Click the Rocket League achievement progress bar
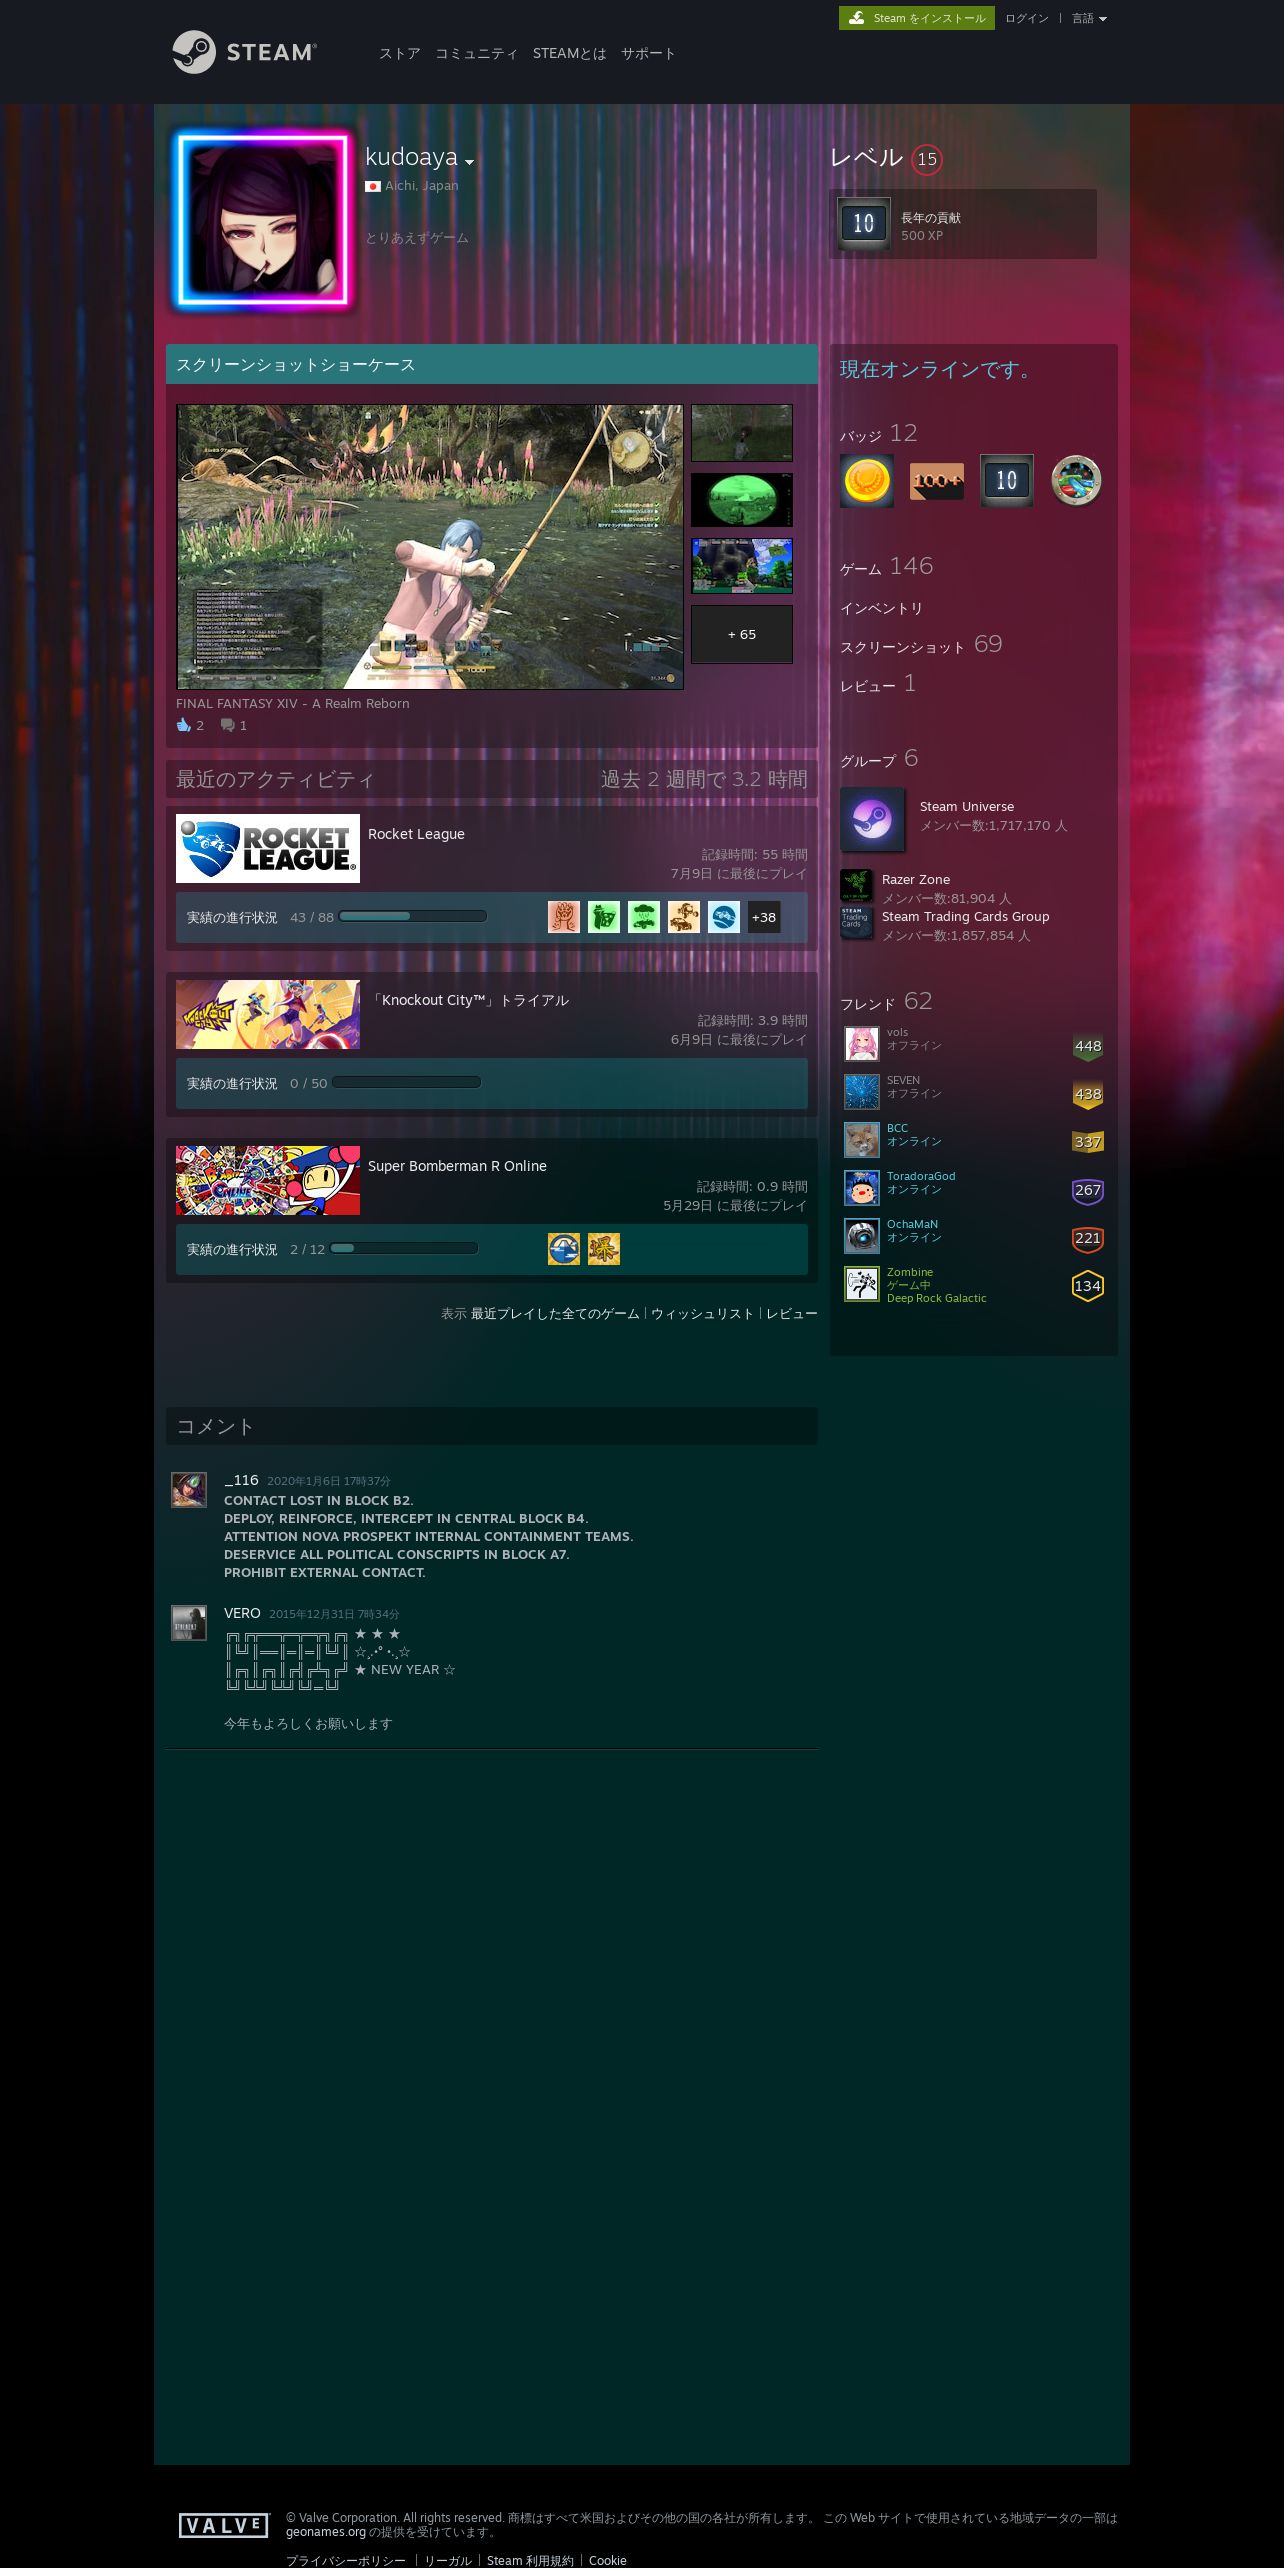The image size is (1284, 2568). [413, 916]
